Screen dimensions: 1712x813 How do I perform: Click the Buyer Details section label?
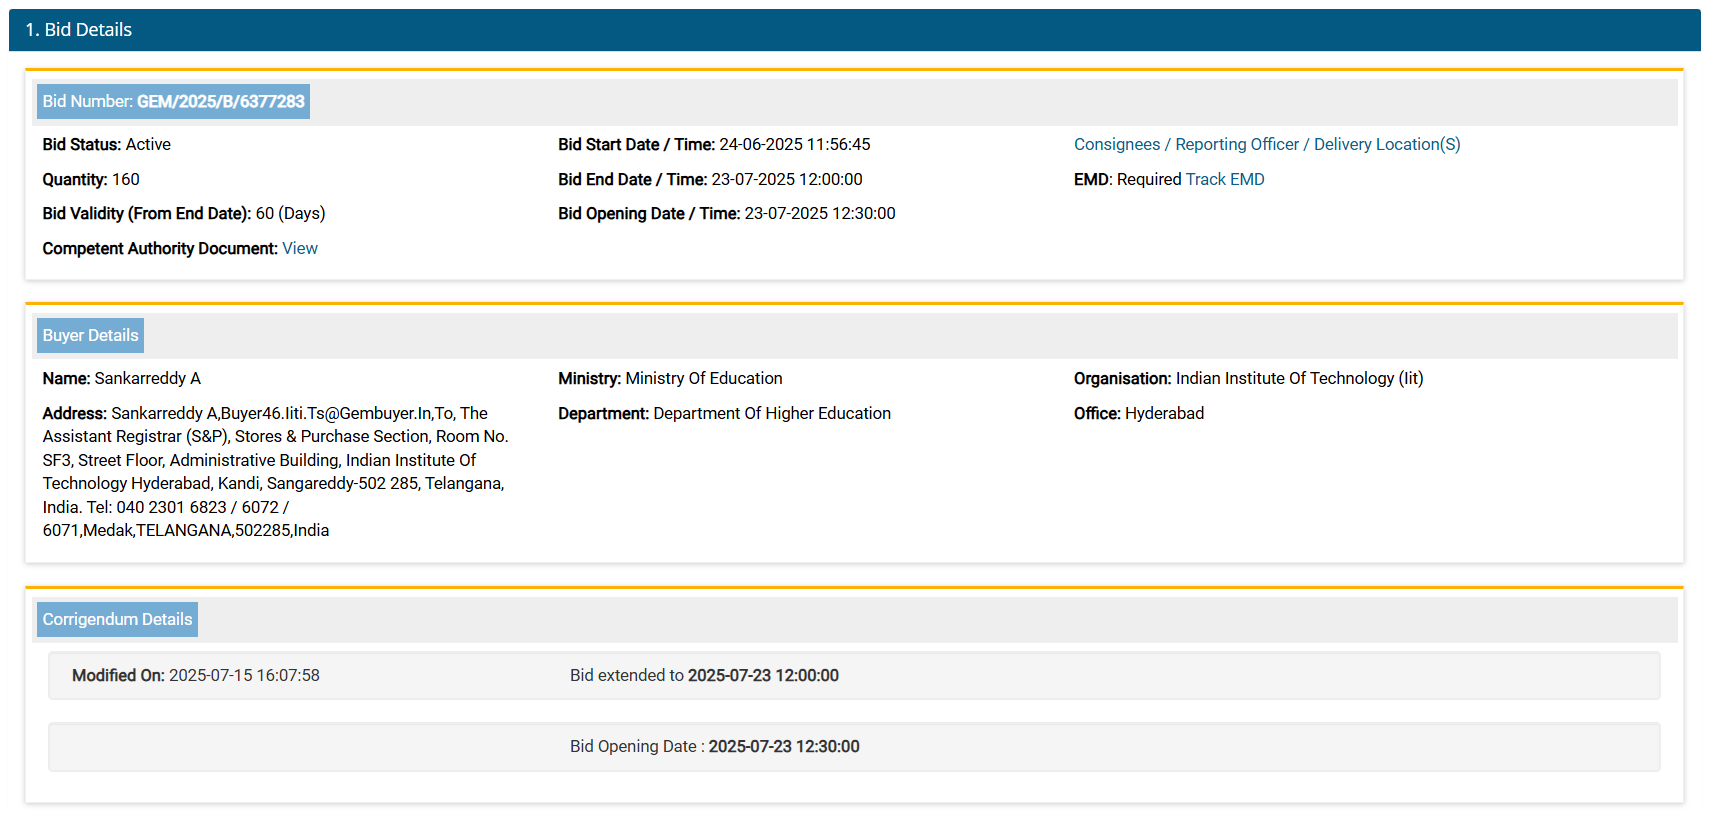(90, 335)
